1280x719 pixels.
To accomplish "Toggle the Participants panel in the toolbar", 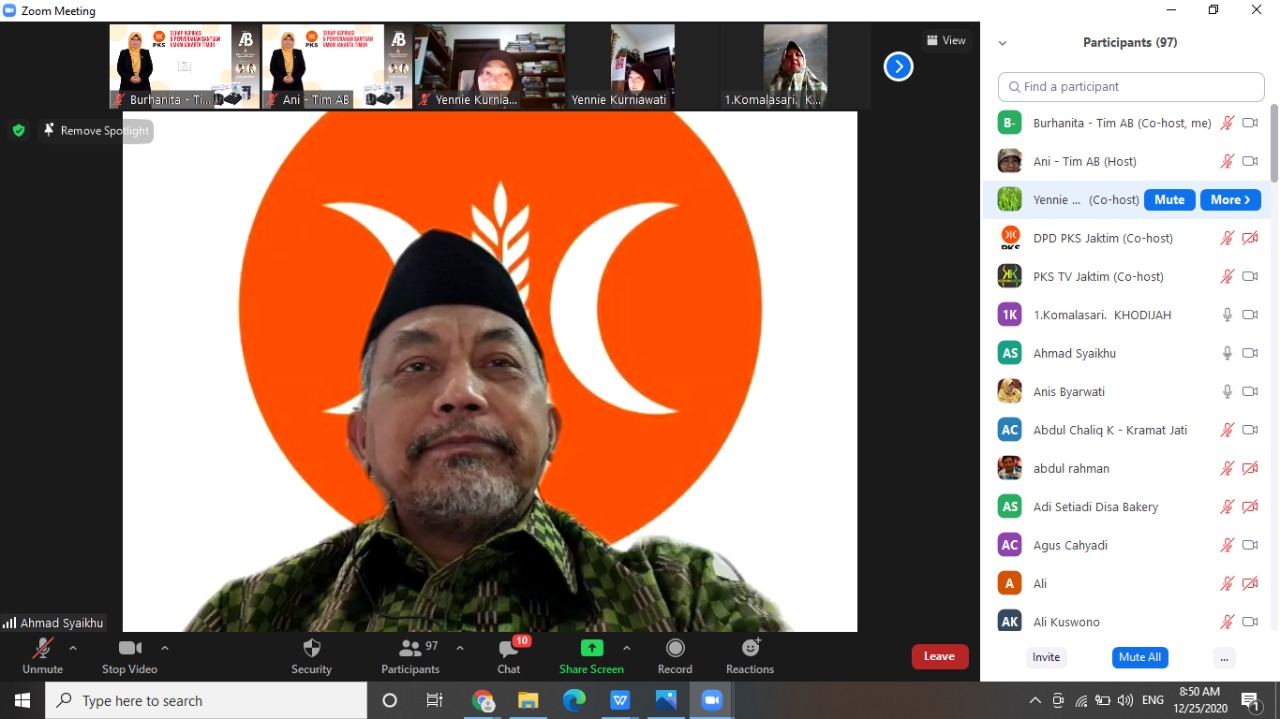I will click(410, 649).
